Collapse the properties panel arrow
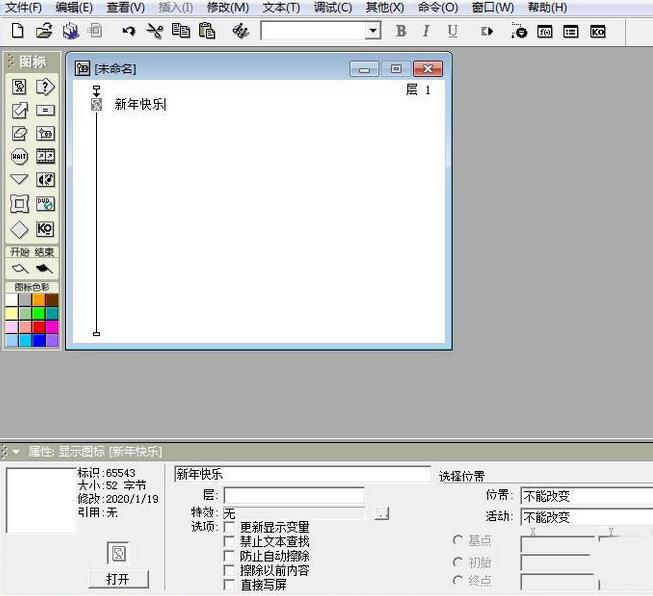Screen dimensions: 653x596 pos(15,451)
